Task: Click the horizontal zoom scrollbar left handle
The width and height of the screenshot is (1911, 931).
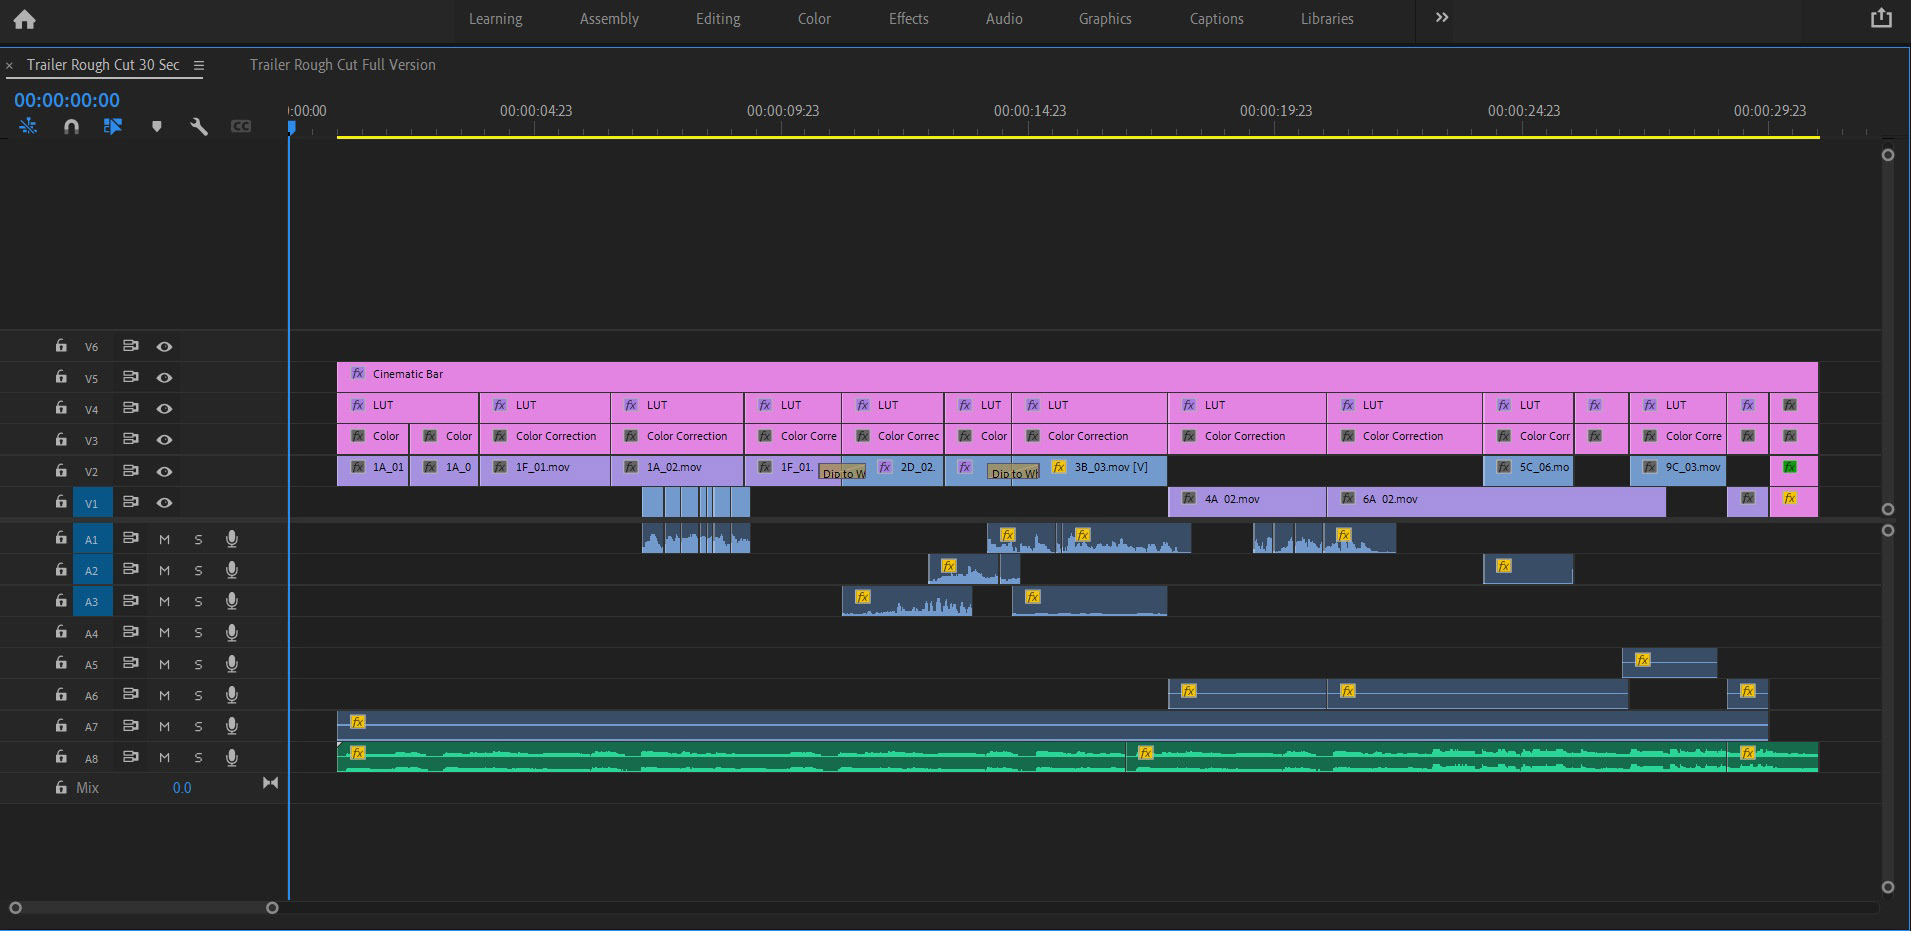Action: (15, 908)
